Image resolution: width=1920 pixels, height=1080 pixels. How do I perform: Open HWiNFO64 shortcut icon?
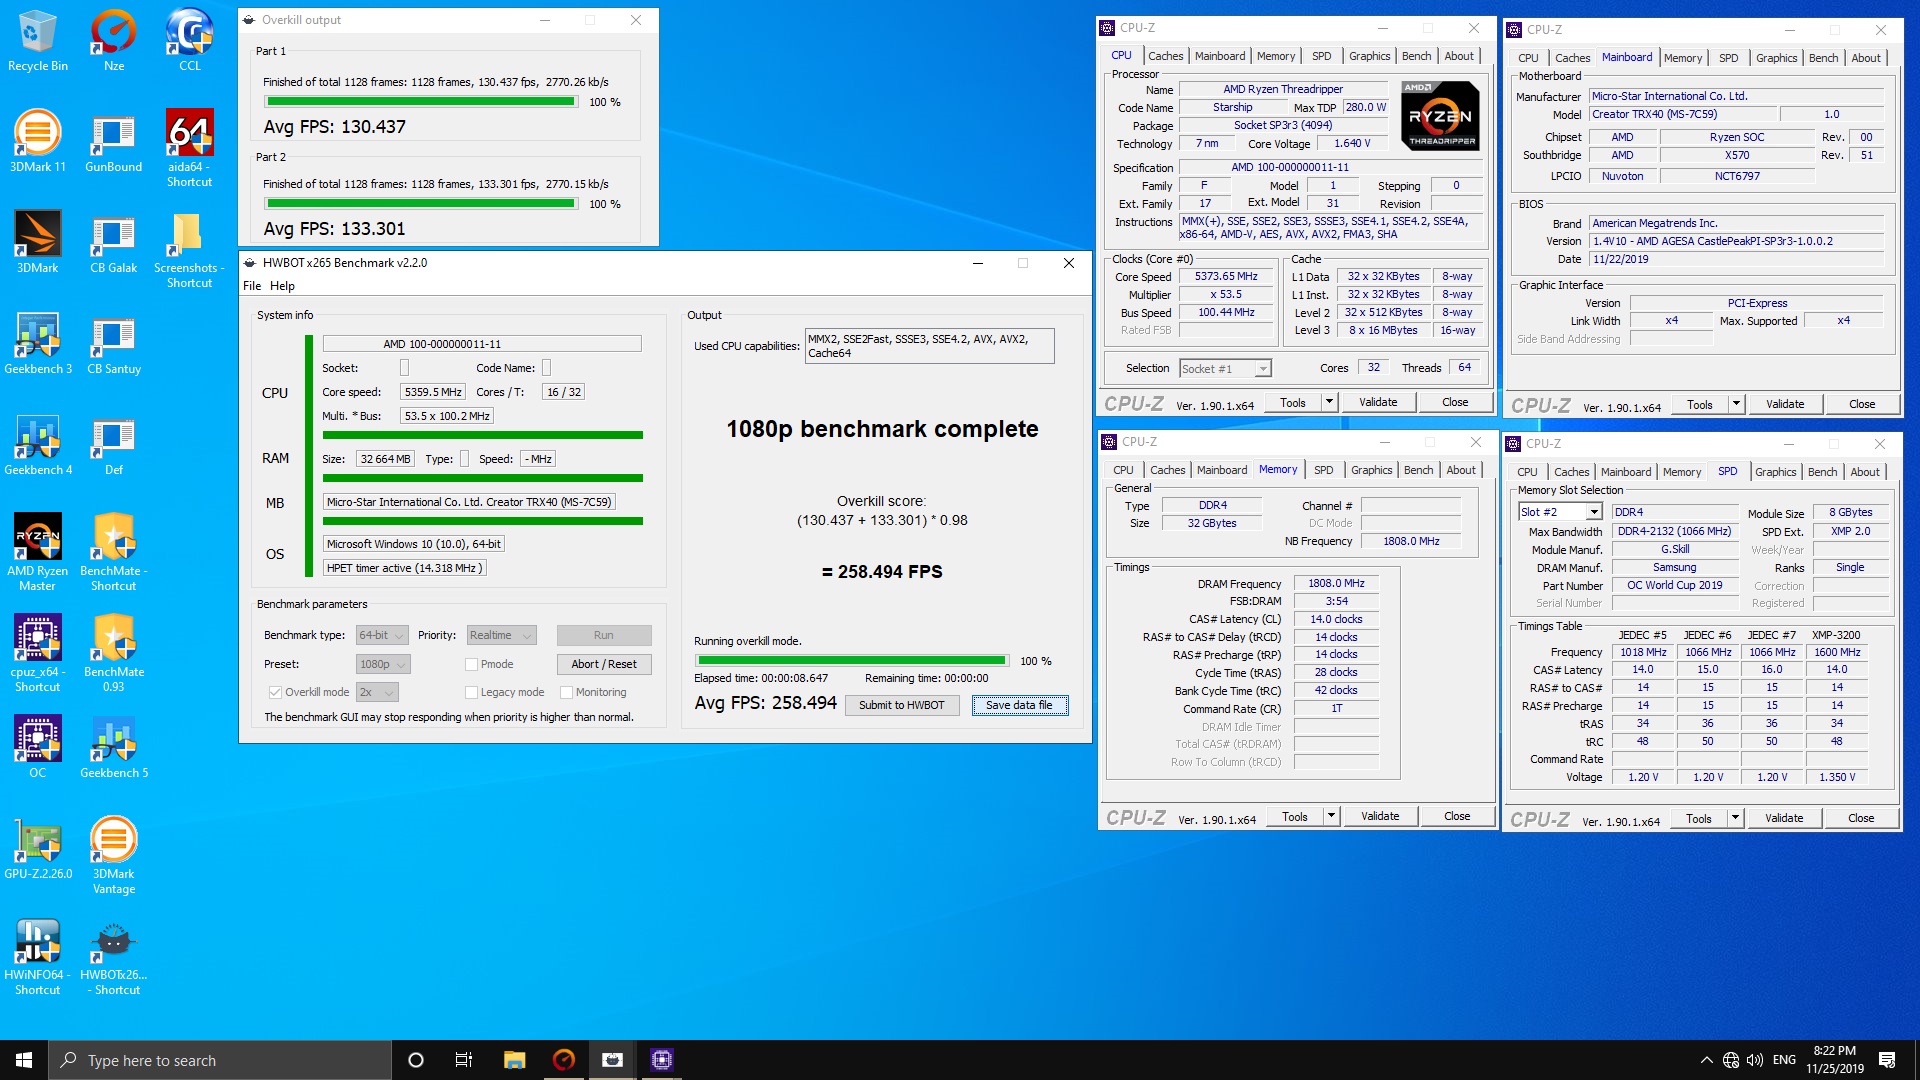[37, 956]
